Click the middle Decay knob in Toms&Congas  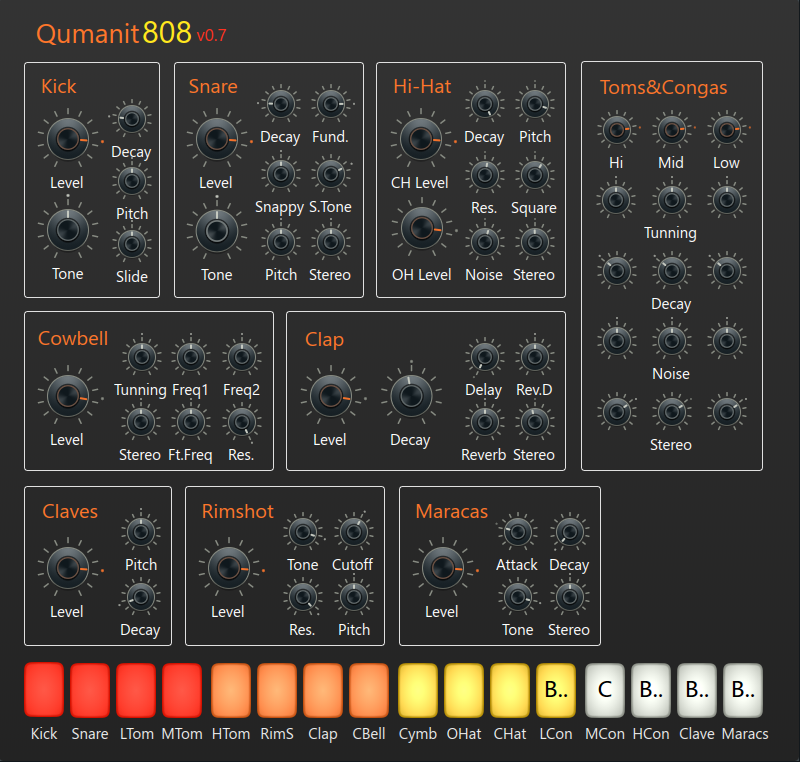pyautogui.click(x=671, y=271)
